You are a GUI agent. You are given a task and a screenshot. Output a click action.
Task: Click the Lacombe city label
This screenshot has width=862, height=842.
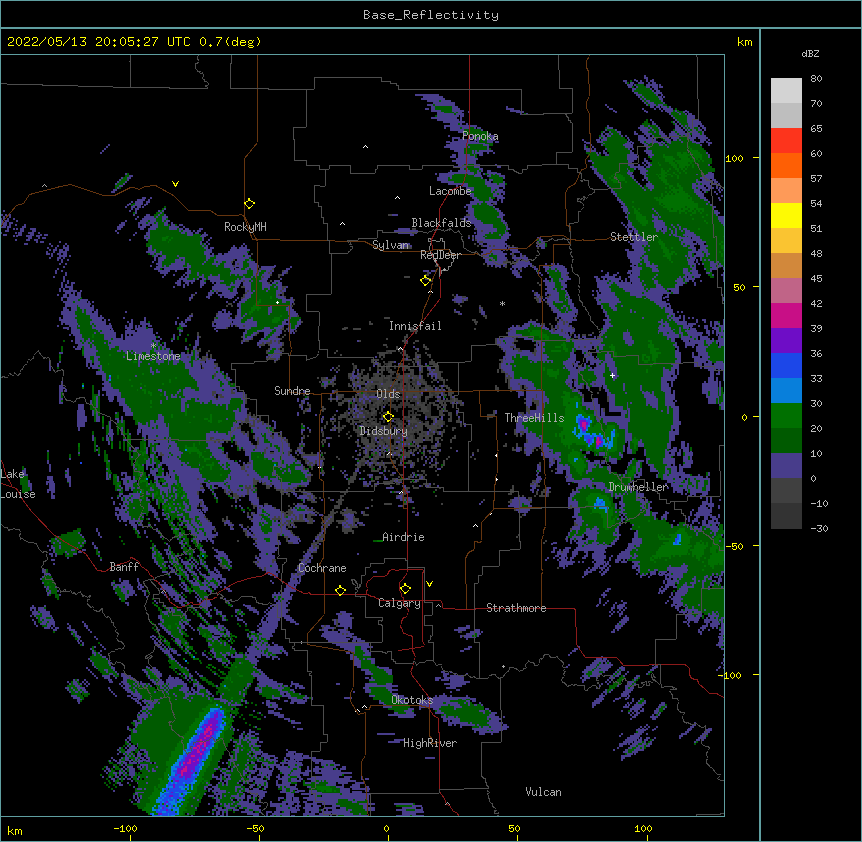coord(450,191)
